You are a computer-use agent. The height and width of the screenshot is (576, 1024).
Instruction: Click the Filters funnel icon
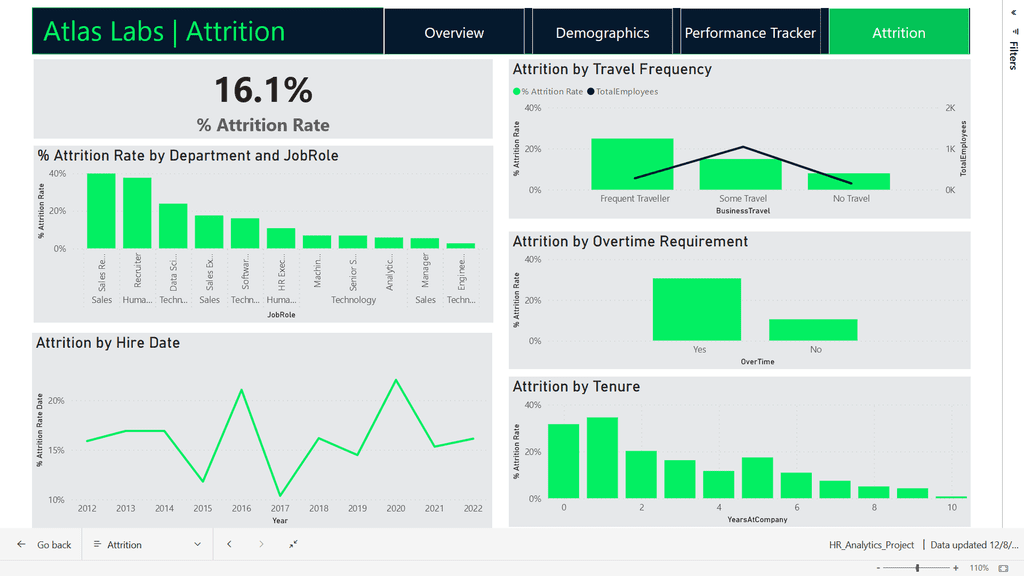point(1014,31)
